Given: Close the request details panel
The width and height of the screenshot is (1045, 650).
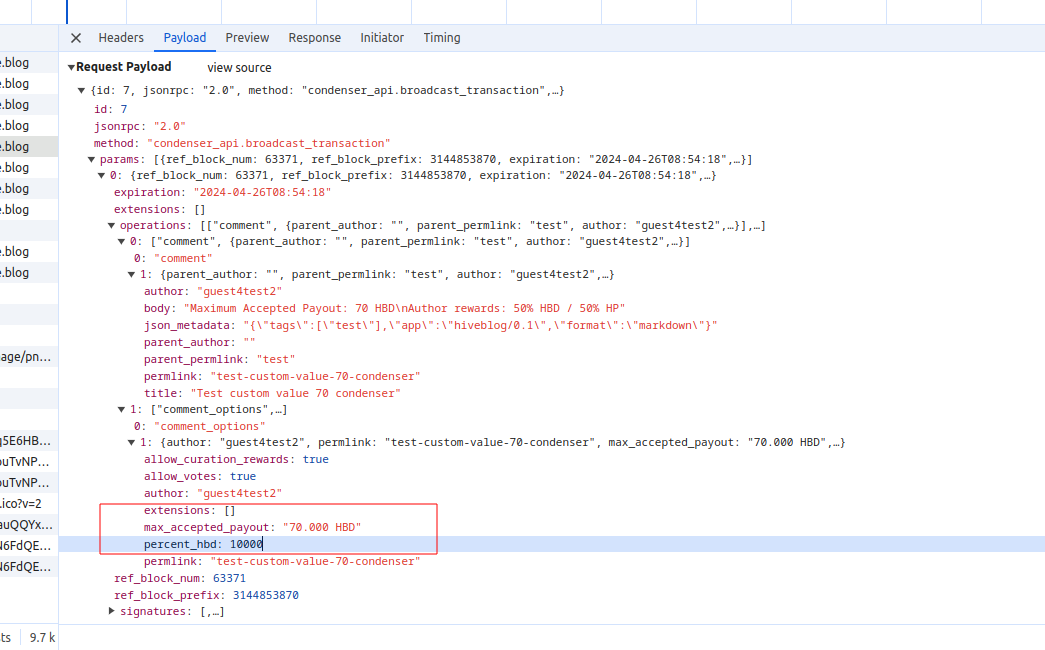Looking at the screenshot, I should [76, 38].
